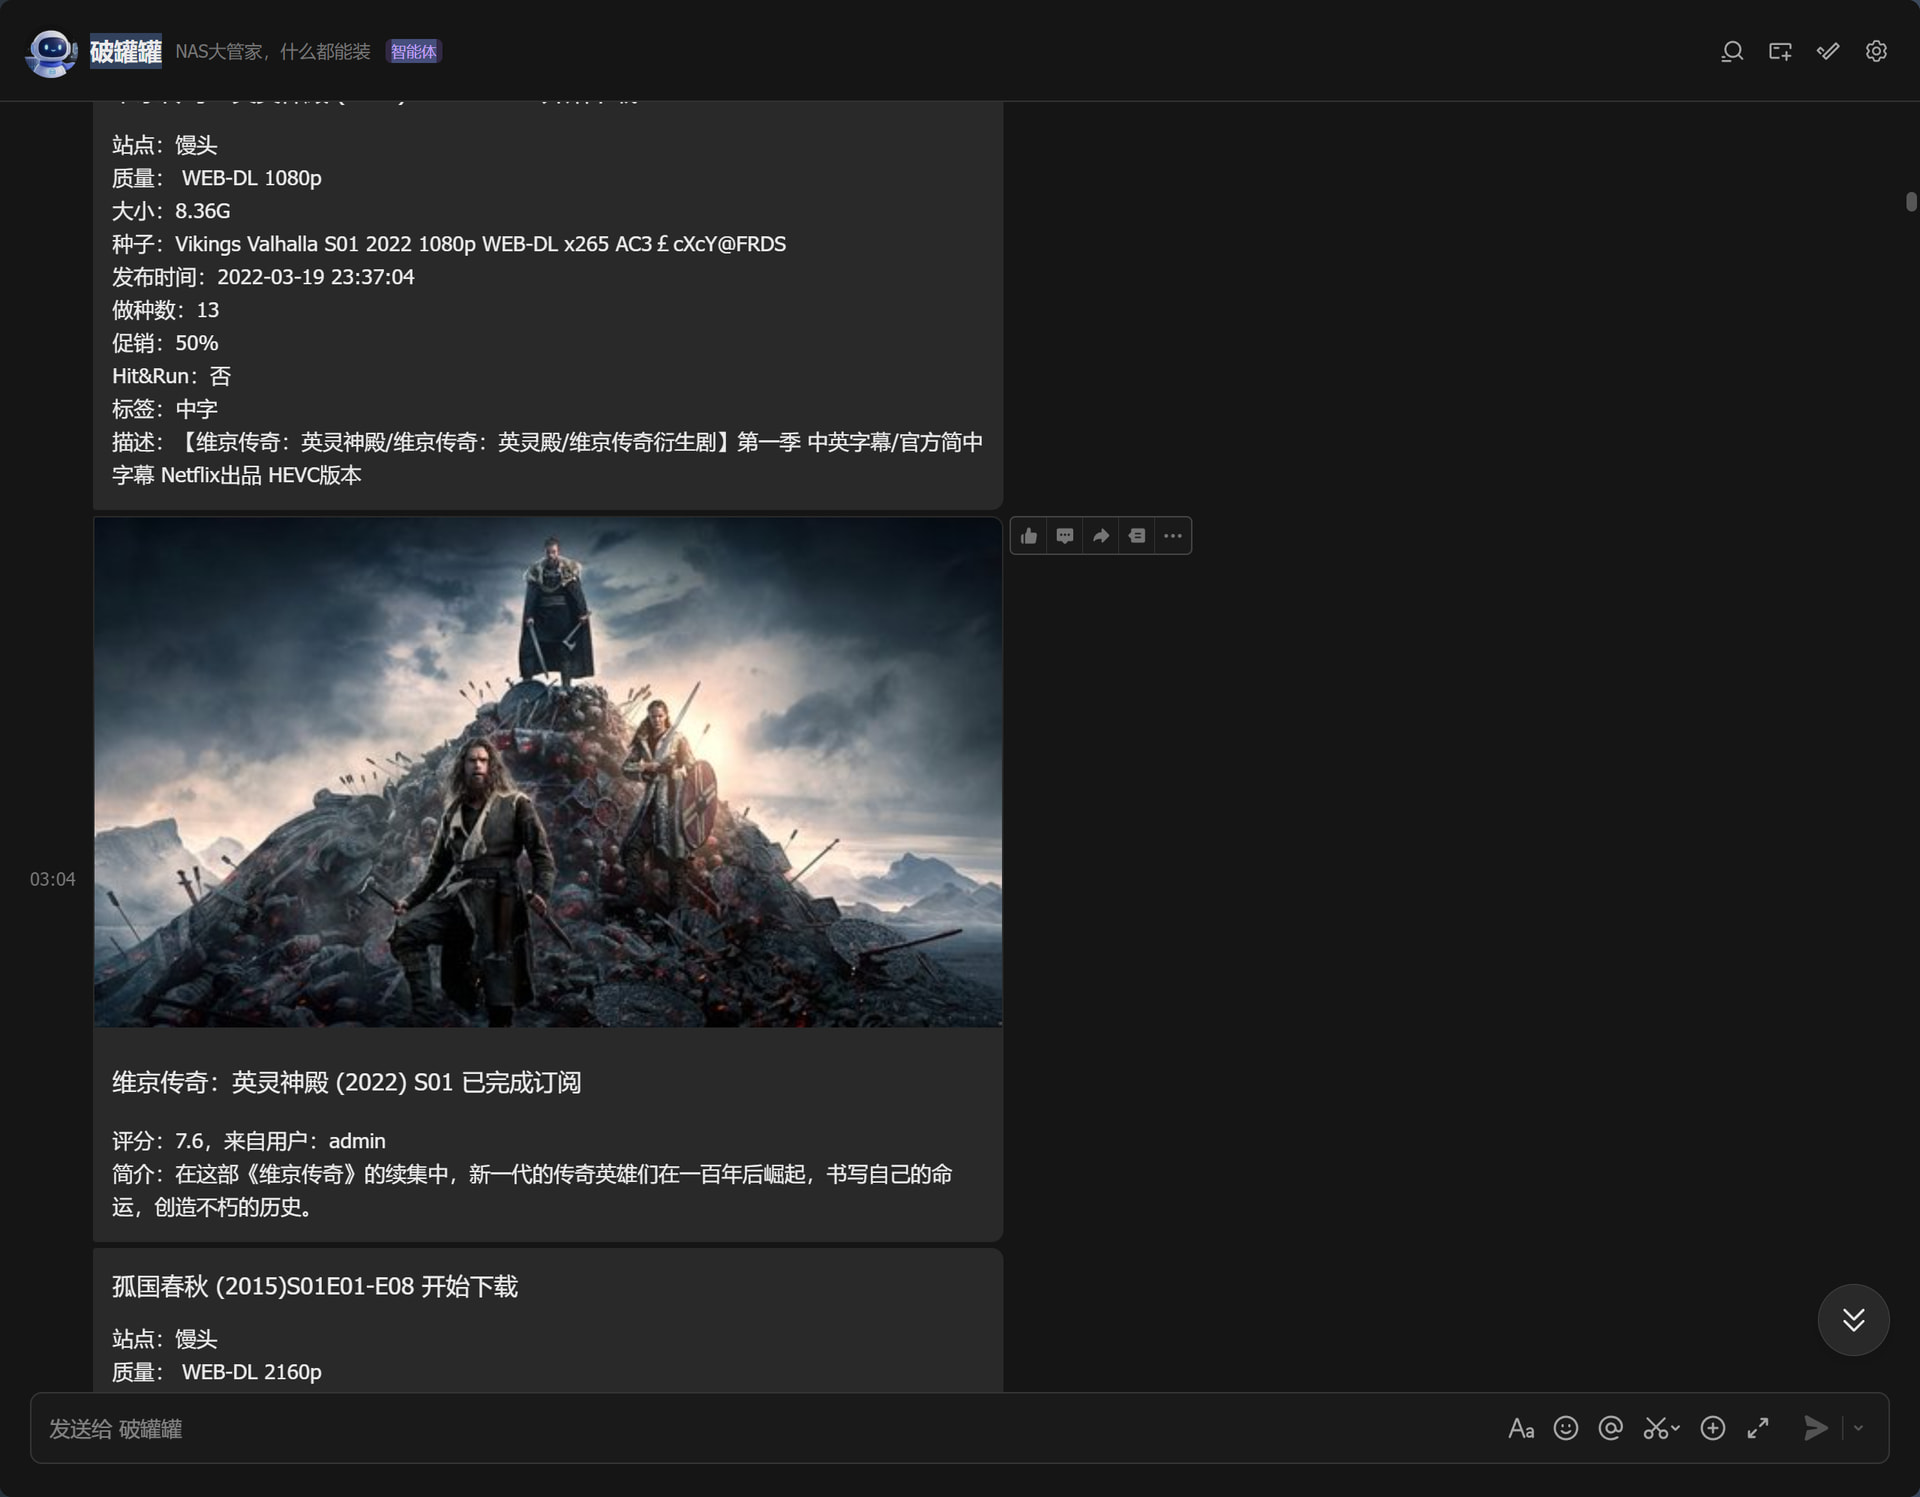
Task: Click the NAS大管家 description text
Action: 273,52
